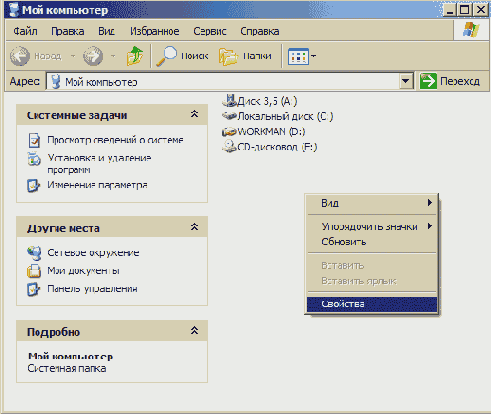Click Установка и удаление программ link
Viewport: 491px width, 414px height.
pyautogui.click(x=99, y=164)
